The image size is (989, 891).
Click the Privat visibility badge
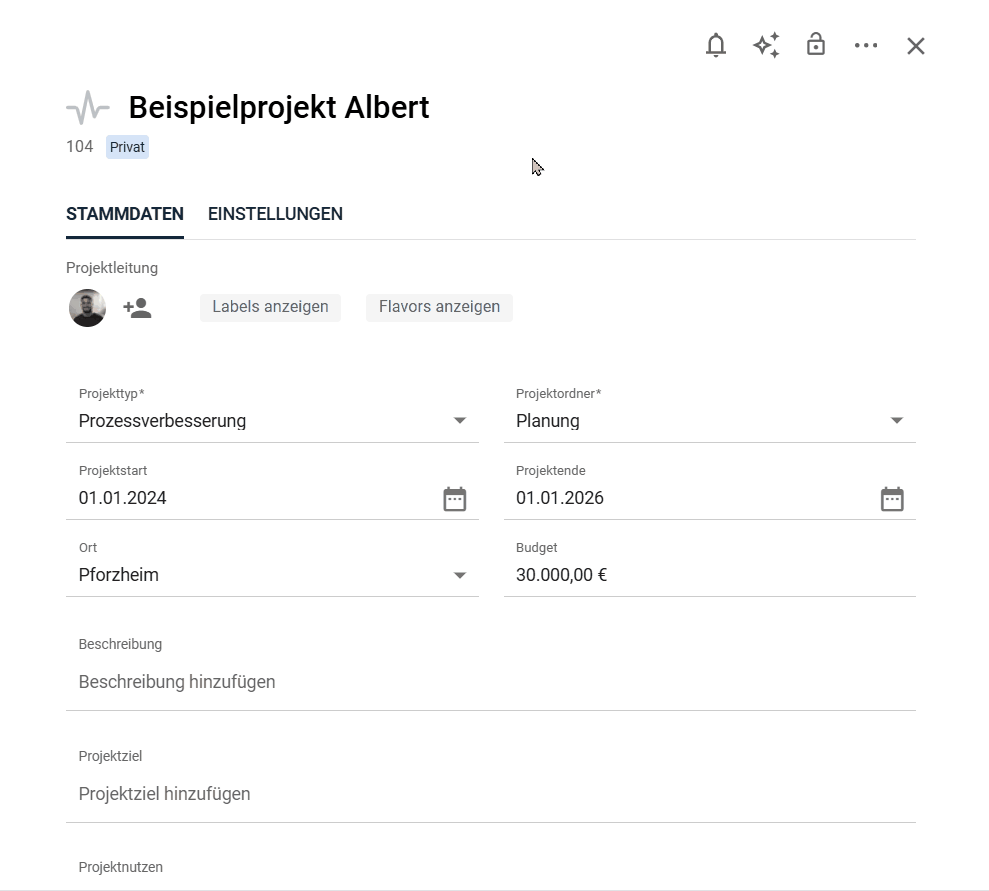127,148
